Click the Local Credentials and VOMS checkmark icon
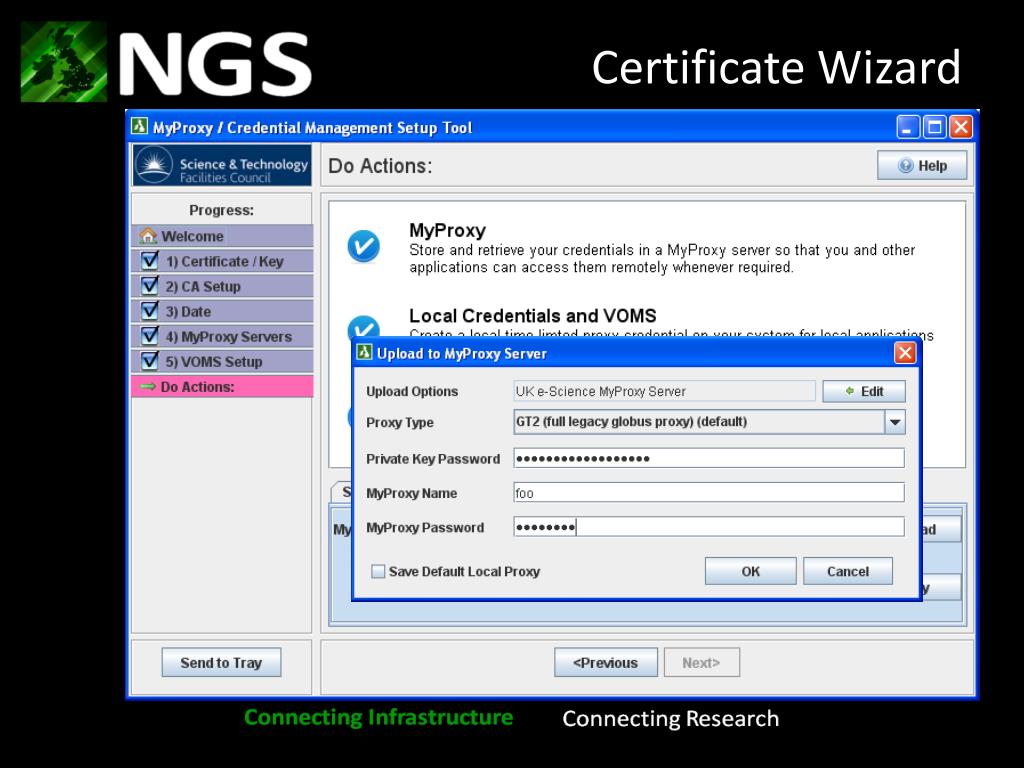The image size is (1024, 768). [364, 327]
